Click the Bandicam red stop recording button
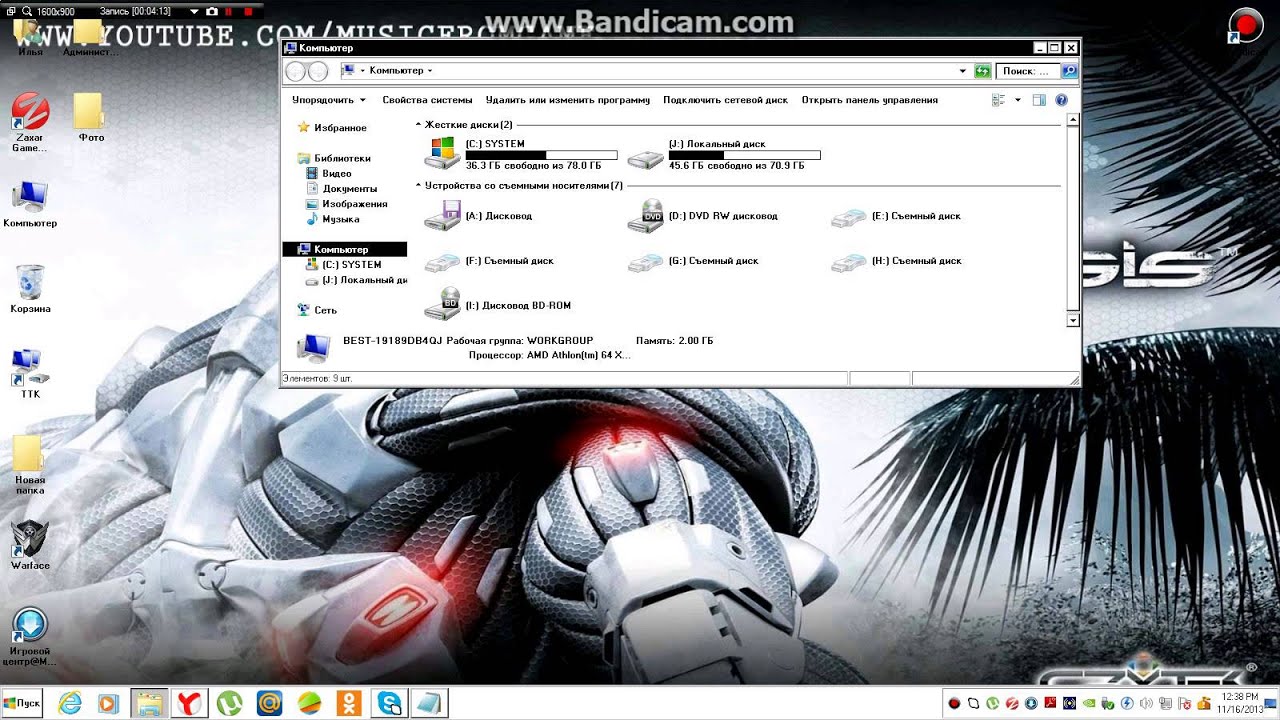Viewport: 1280px width, 720px height. [247, 11]
